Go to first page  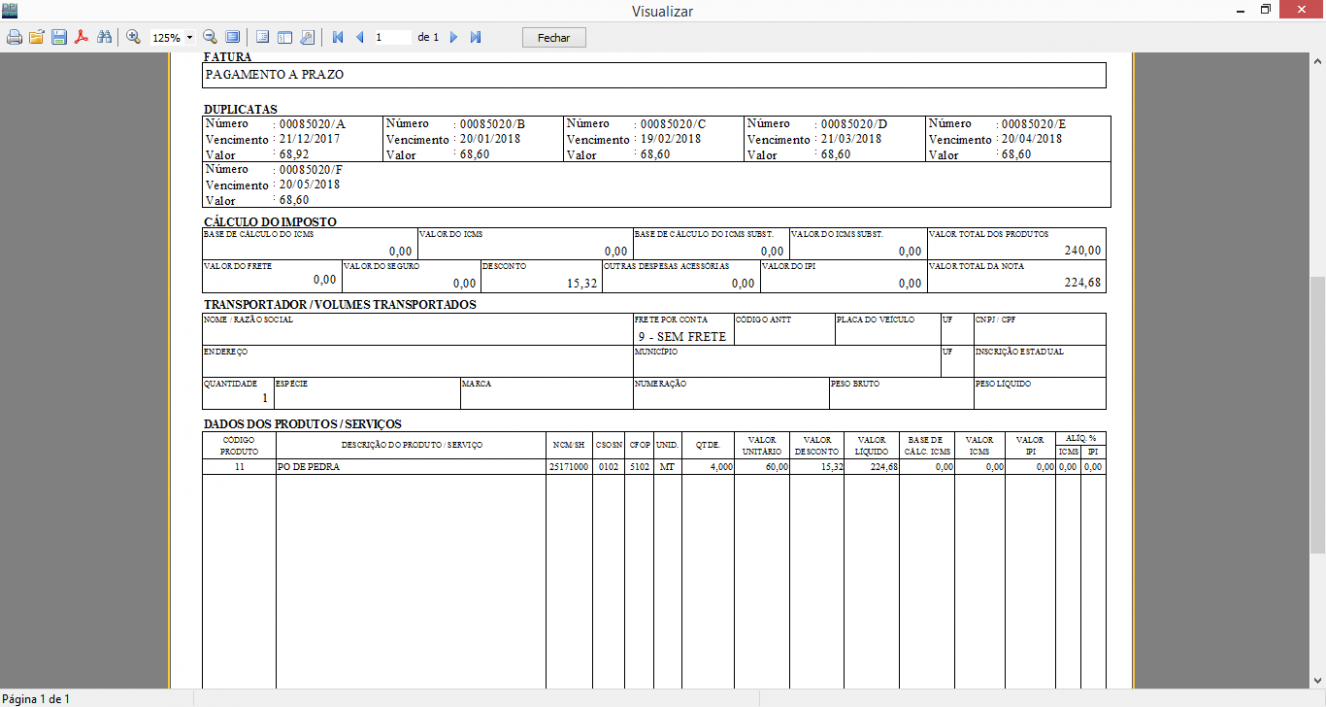coord(338,37)
